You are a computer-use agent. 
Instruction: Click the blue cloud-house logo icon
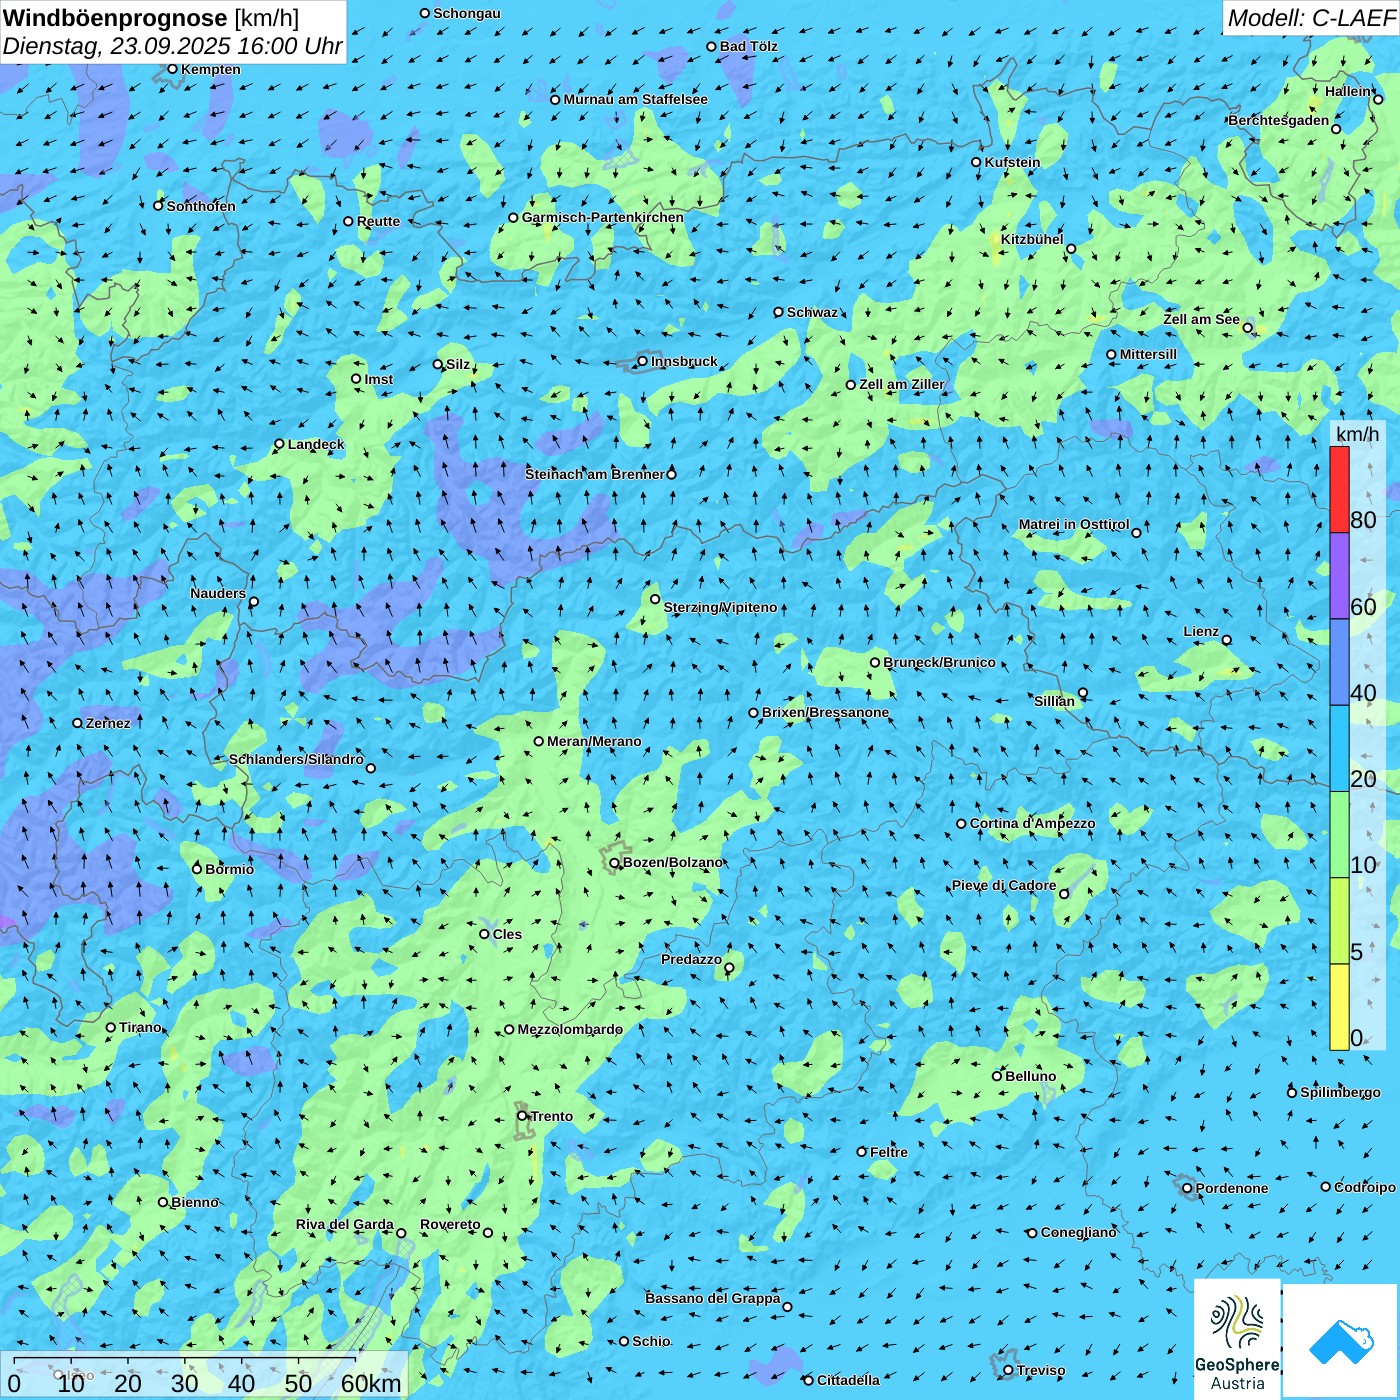coord(1341,1342)
